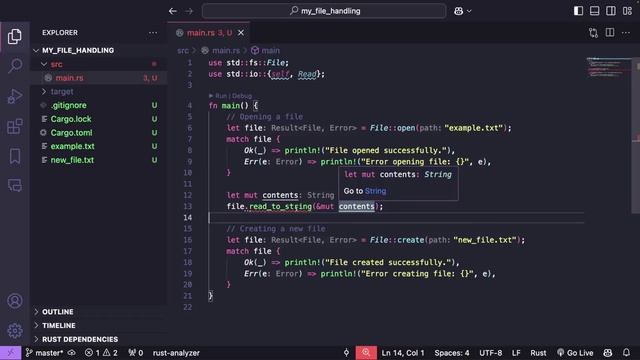Open changes compare icon in editor toolbar
640x360 pixels.
coord(593,33)
